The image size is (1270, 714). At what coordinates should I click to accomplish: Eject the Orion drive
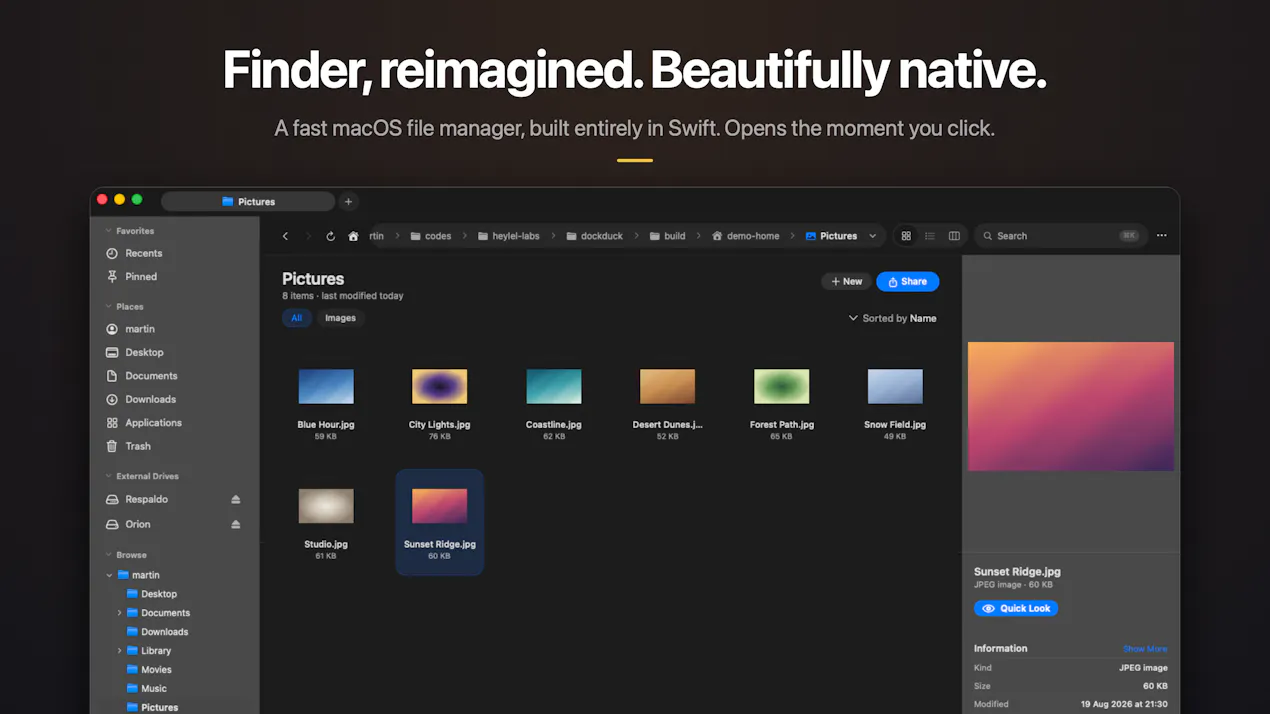(236, 524)
